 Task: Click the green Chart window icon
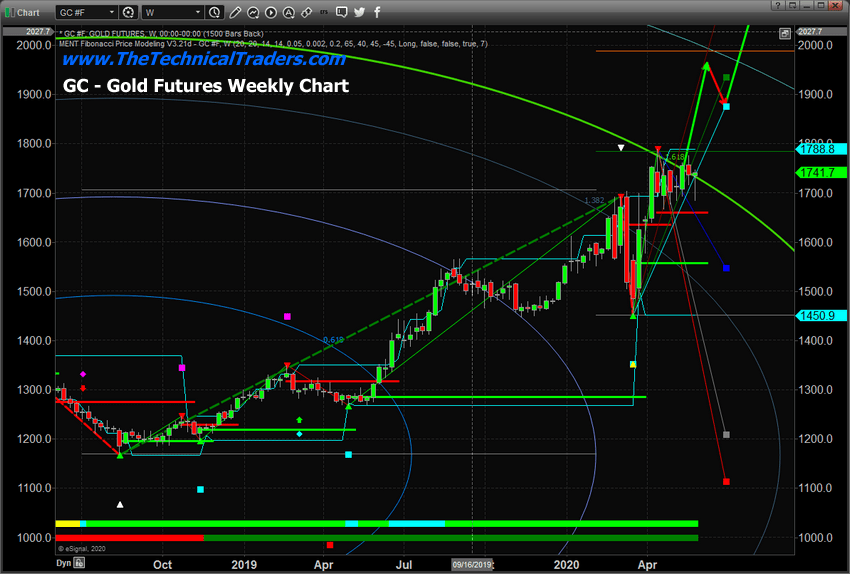click(x=10, y=12)
